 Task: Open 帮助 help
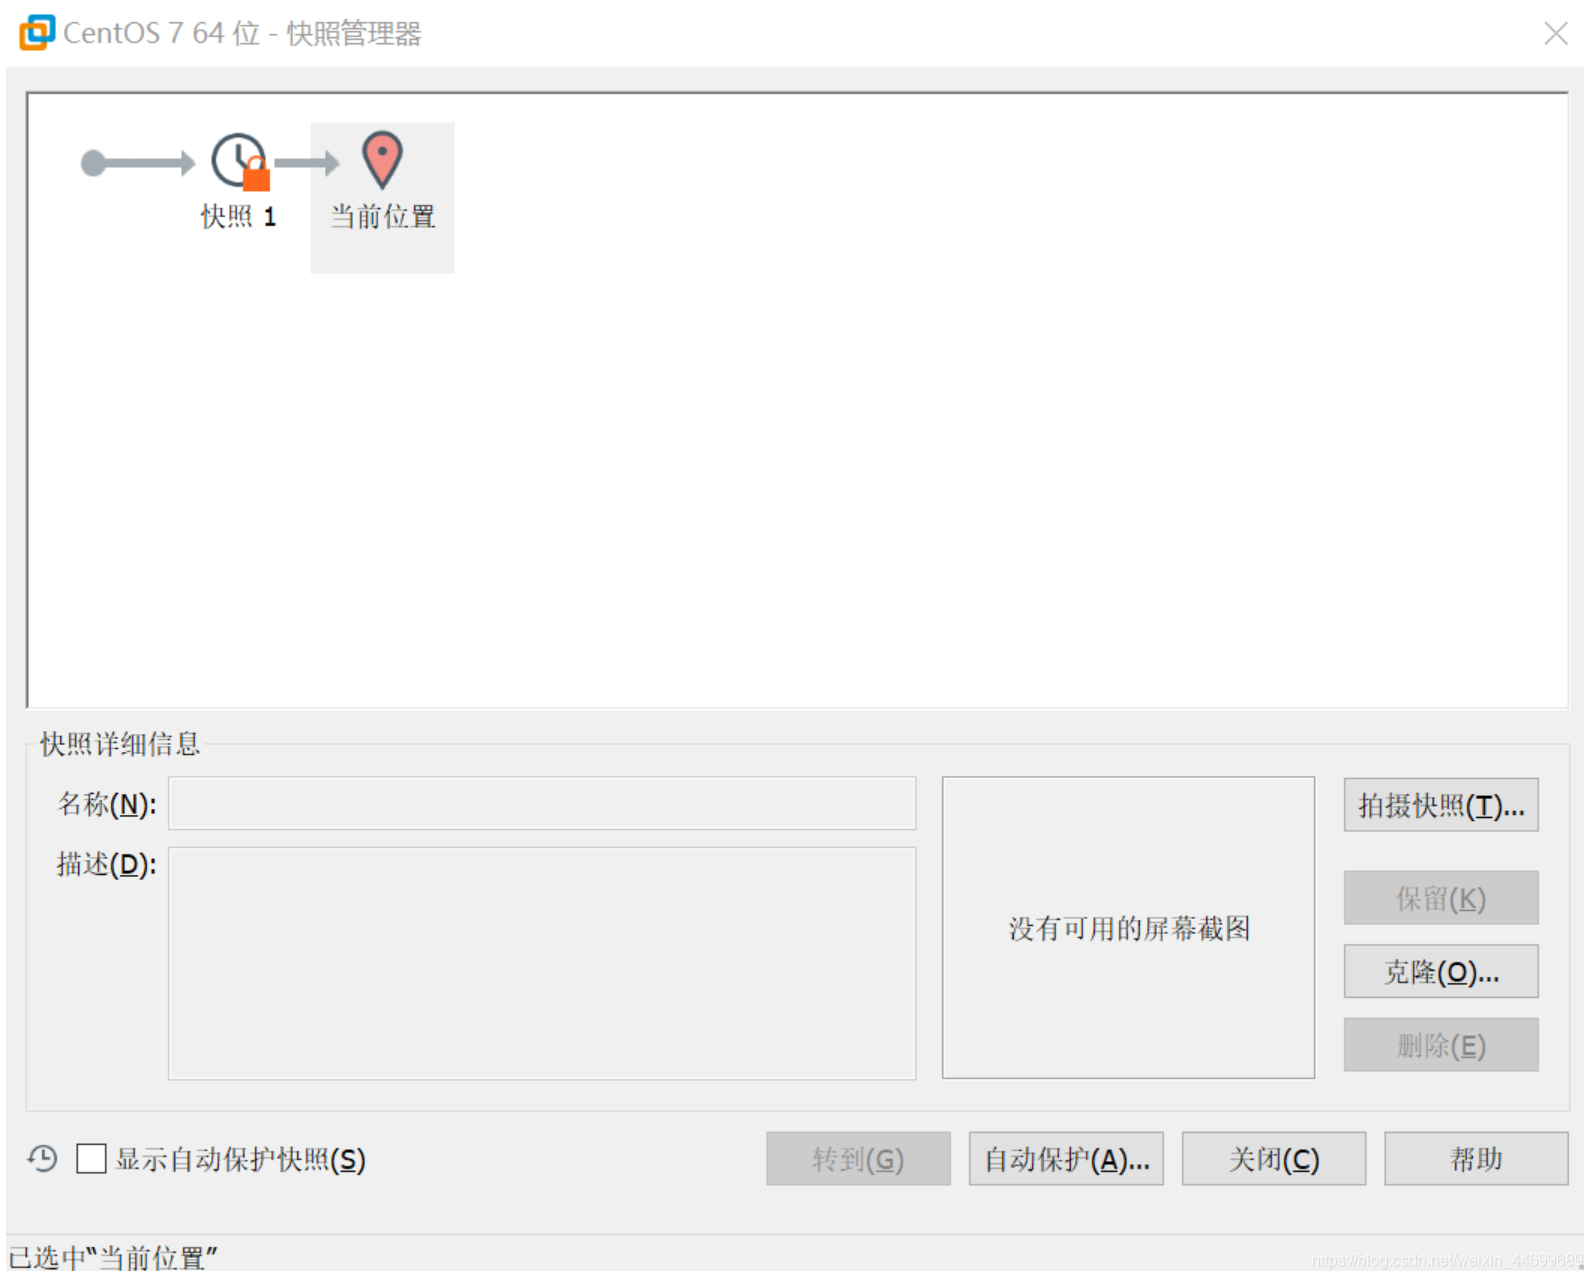pyautogui.click(x=1476, y=1159)
